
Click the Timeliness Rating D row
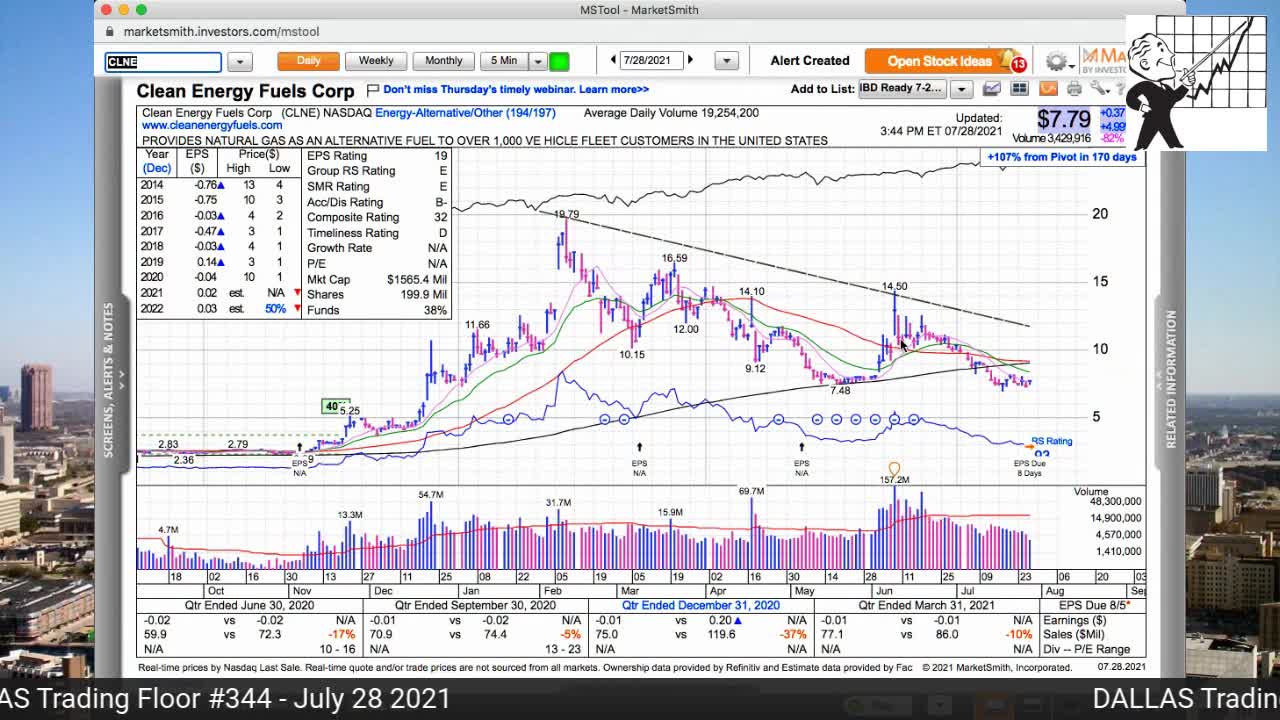point(377,233)
